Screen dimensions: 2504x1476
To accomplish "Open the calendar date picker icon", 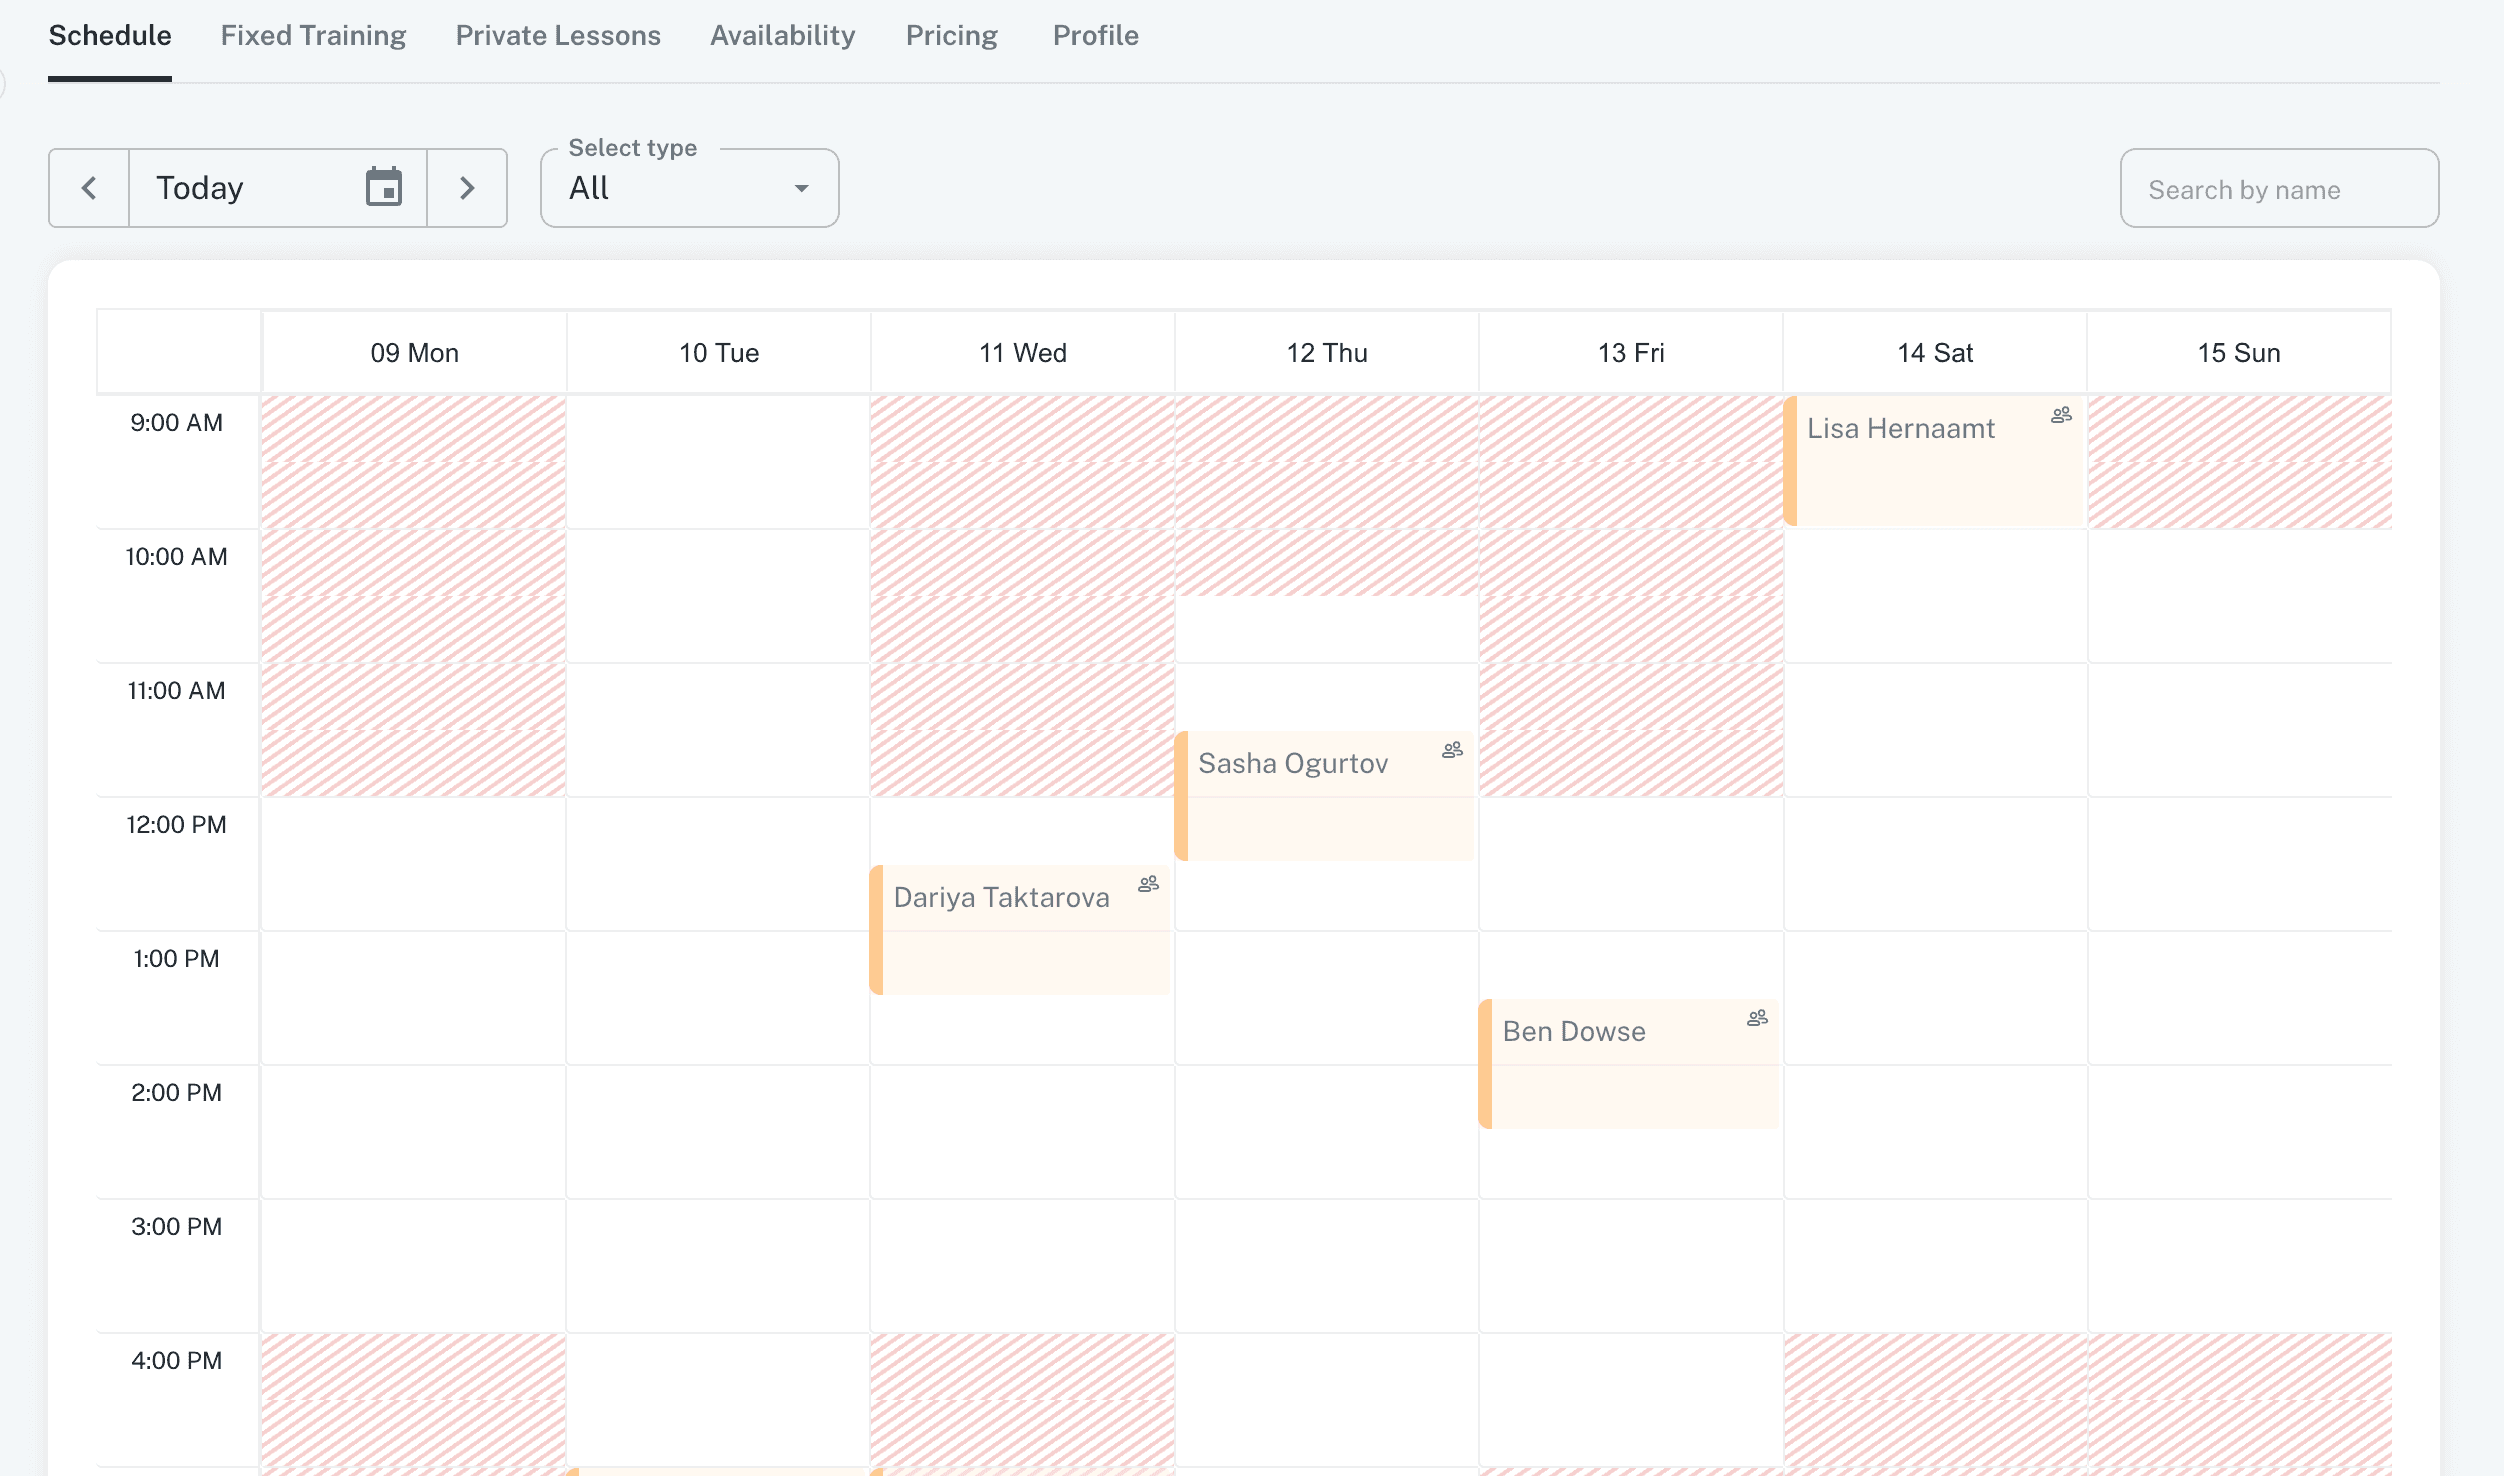I will 384,187.
